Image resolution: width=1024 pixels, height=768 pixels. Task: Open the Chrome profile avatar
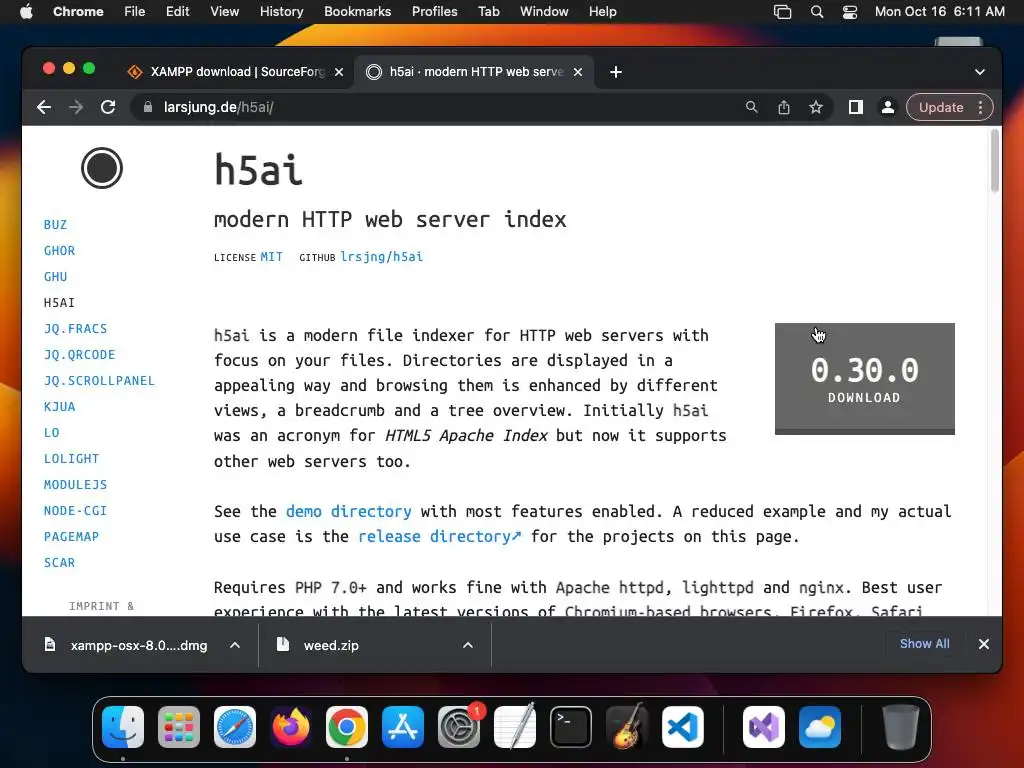pos(888,107)
